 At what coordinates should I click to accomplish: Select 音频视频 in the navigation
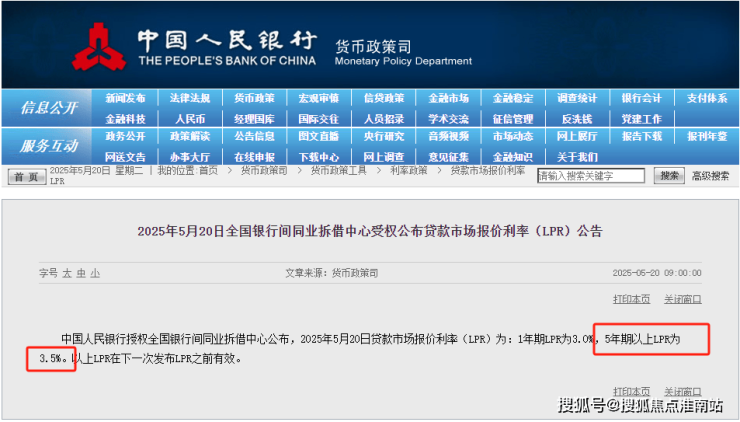(x=448, y=136)
